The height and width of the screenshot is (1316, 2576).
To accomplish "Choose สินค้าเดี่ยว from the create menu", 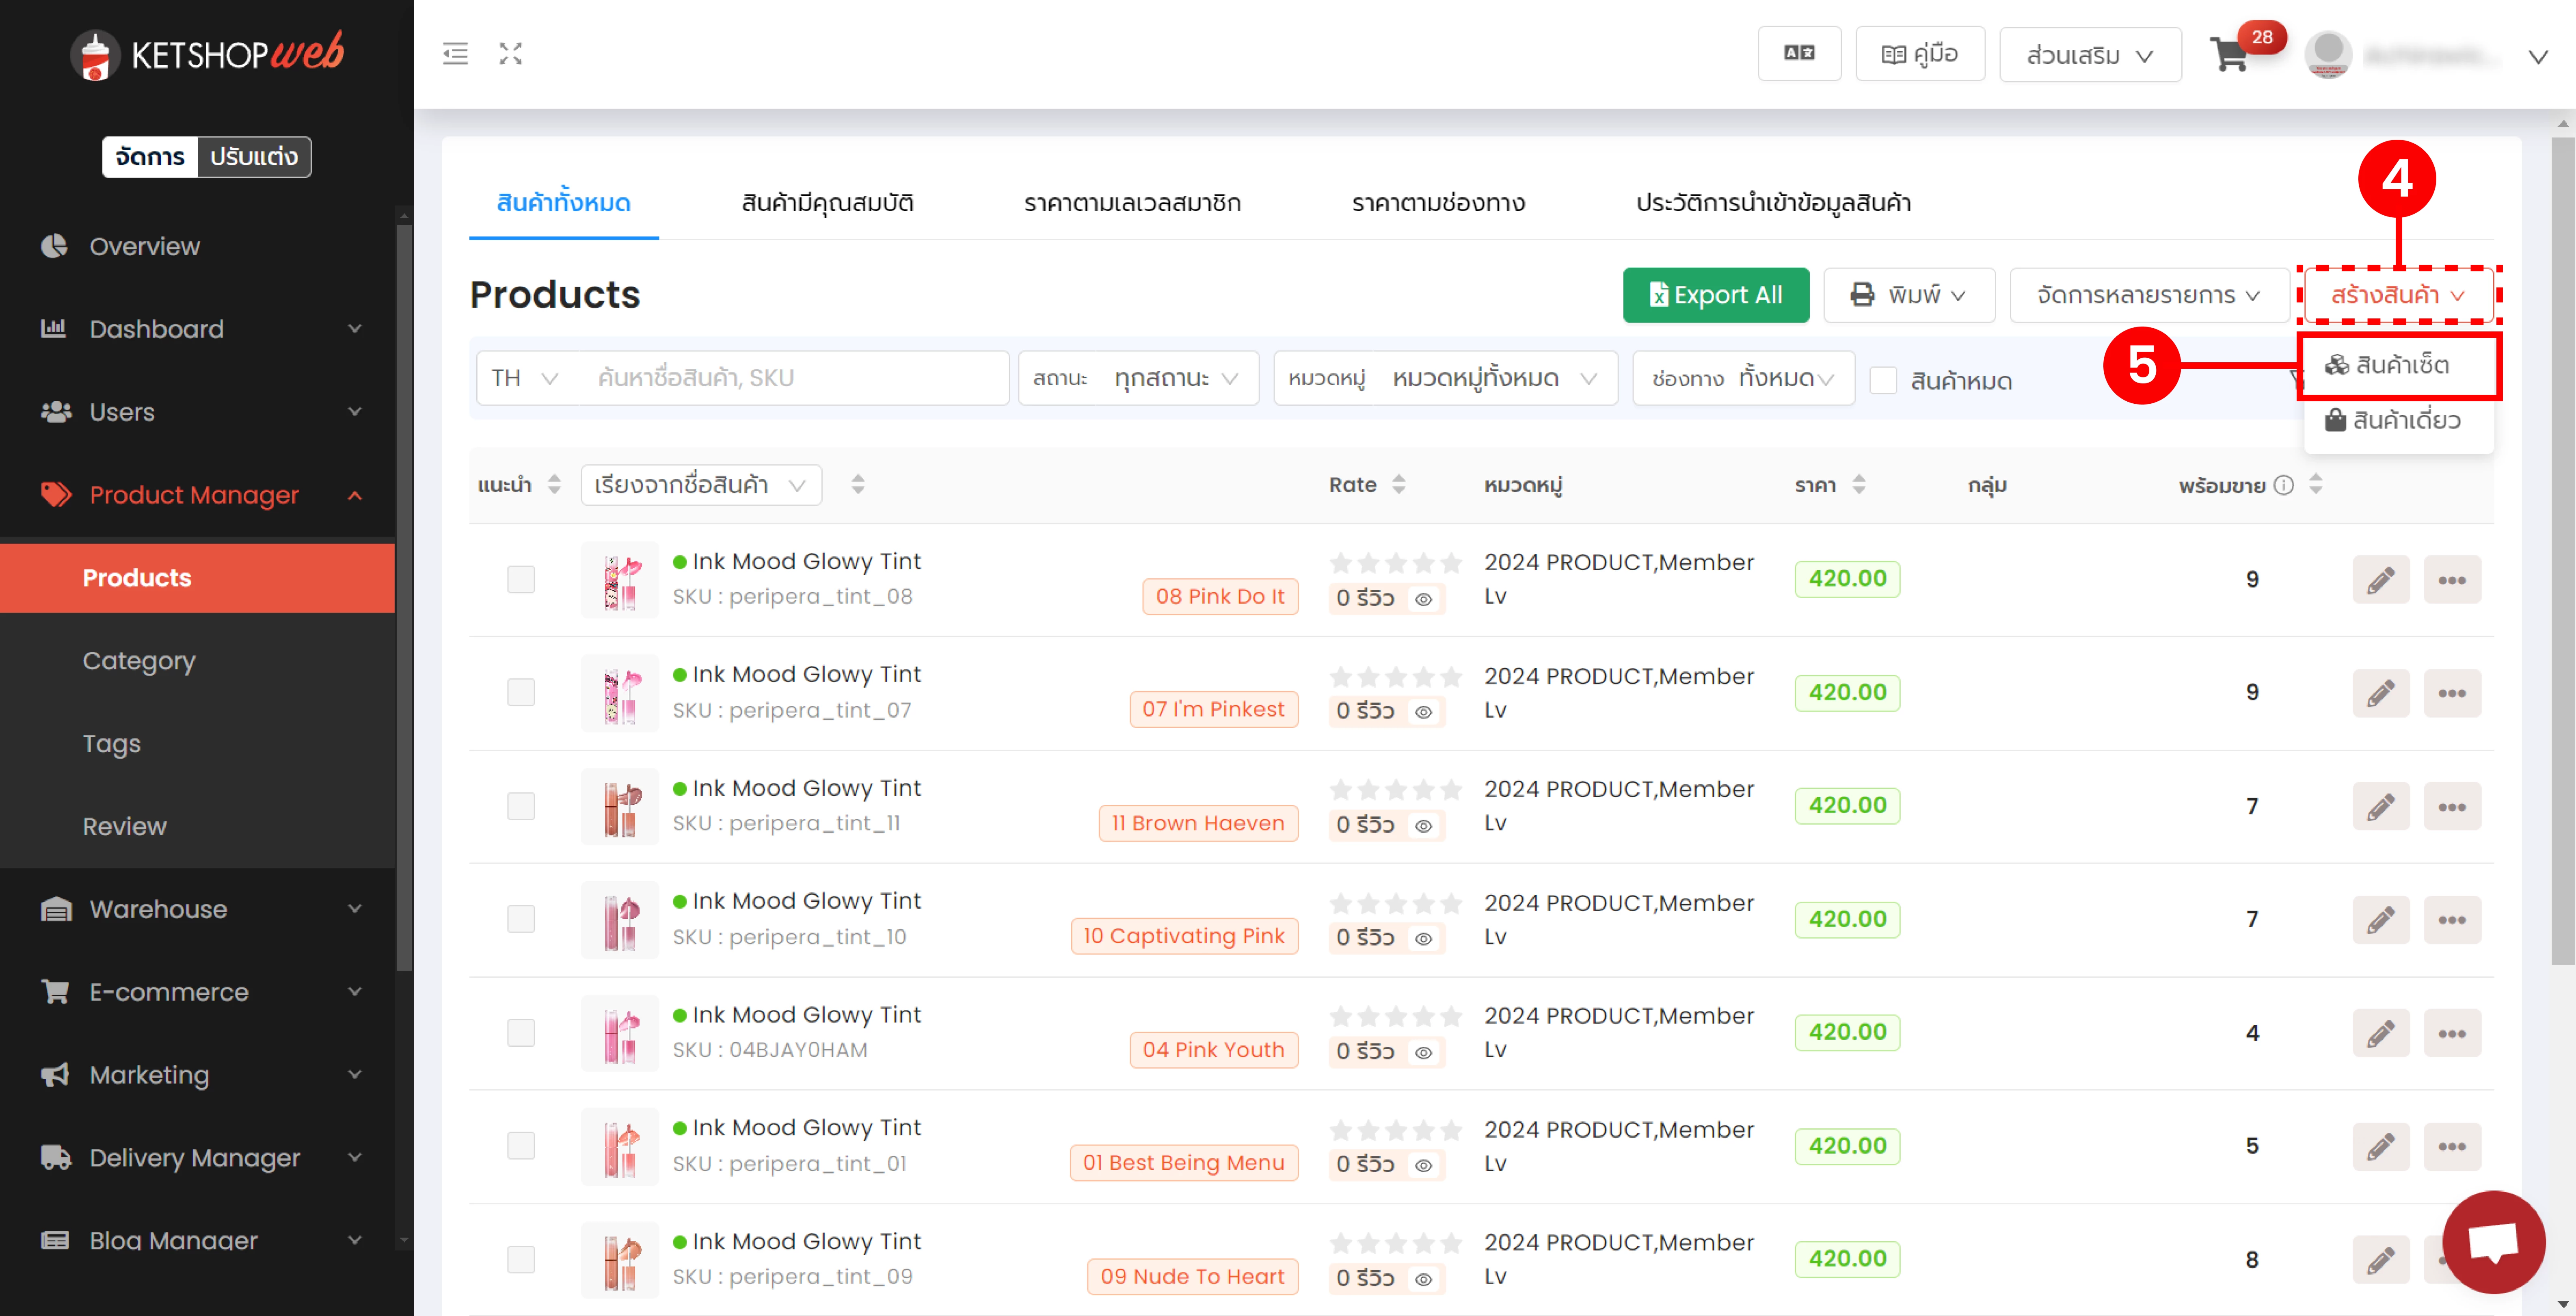I will pyautogui.click(x=2398, y=421).
